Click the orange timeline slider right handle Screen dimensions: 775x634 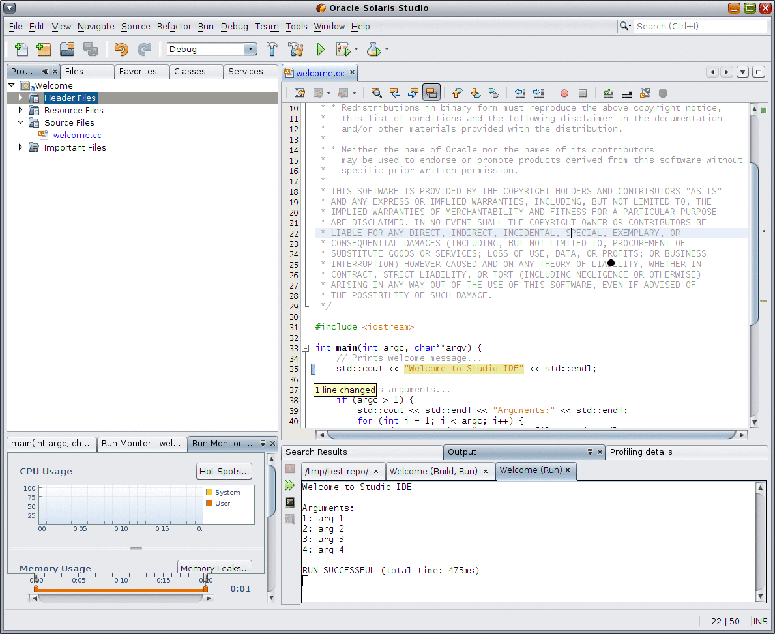(x=205, y=588)
